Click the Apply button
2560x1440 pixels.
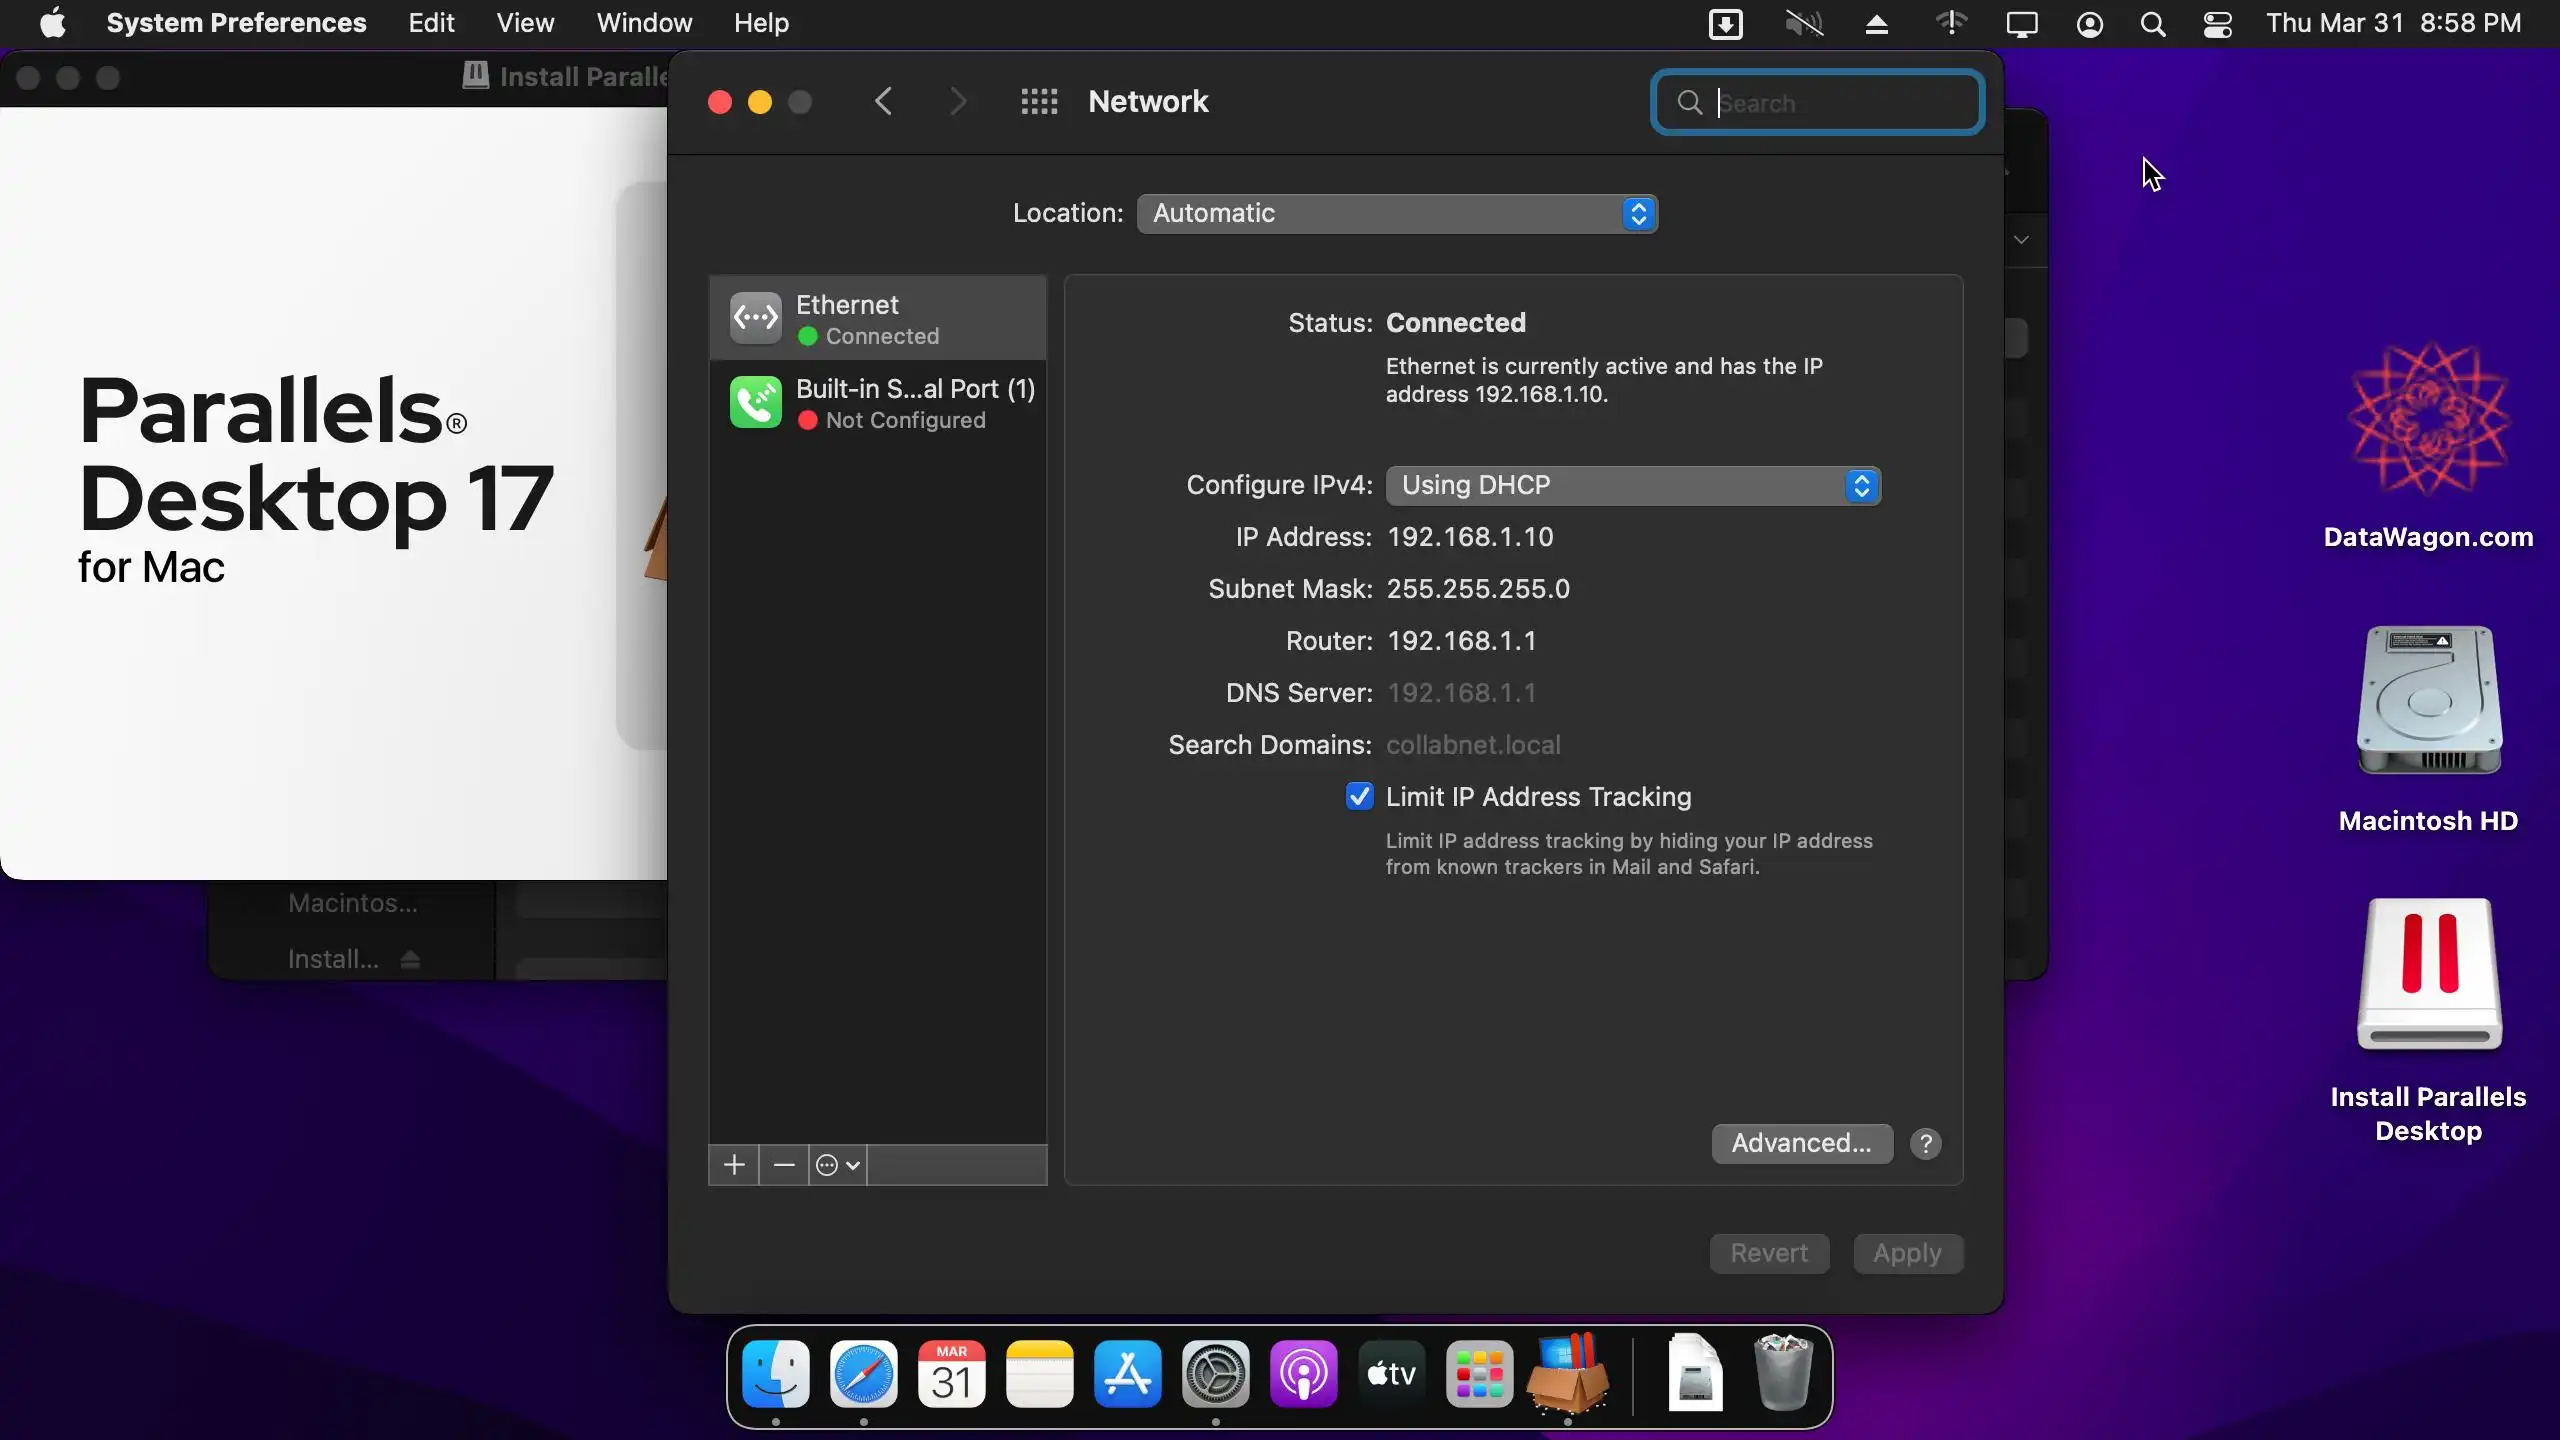coord(1907,1254)
